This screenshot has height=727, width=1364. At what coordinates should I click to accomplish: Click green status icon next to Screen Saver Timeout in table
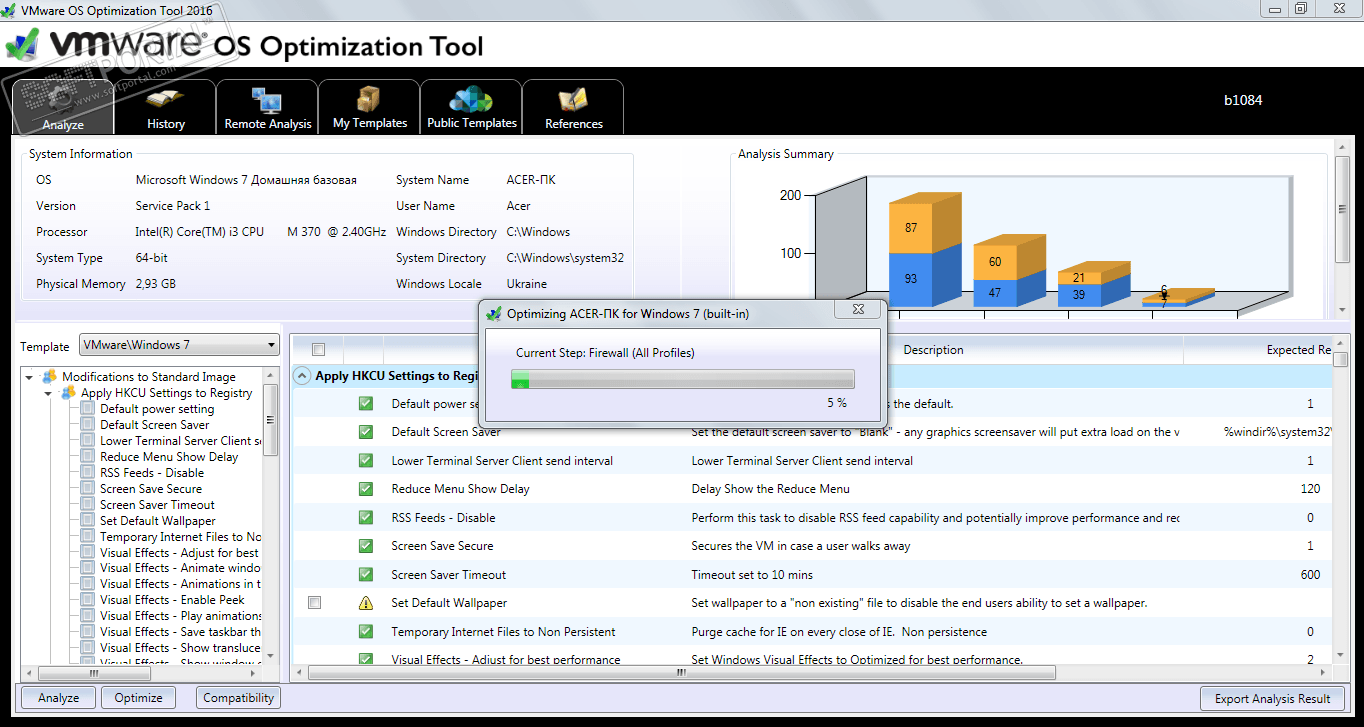coord(366,575)
